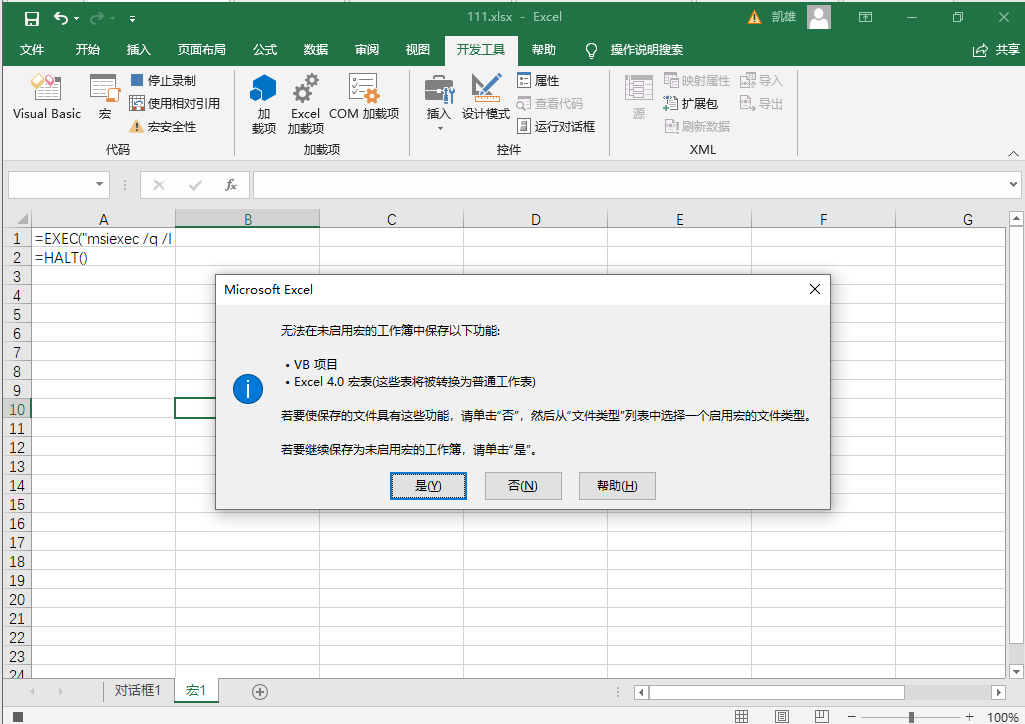
Task: Click the 共享 share button
Action: (x=997, y=50)
